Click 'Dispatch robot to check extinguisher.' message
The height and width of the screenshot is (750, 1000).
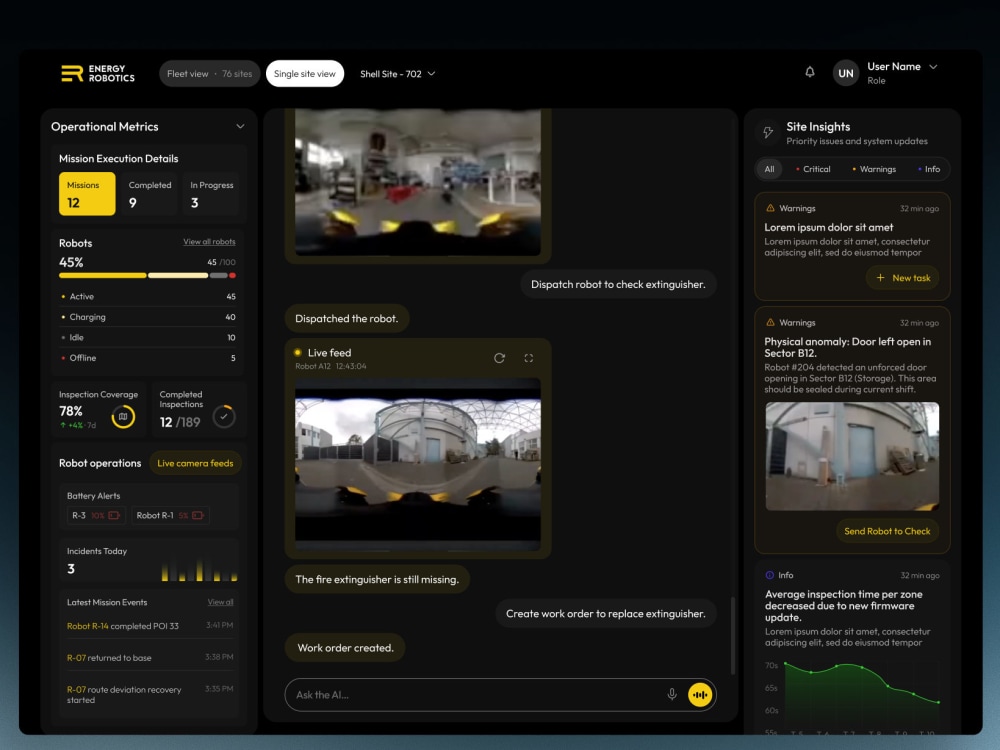pos(618,284)
